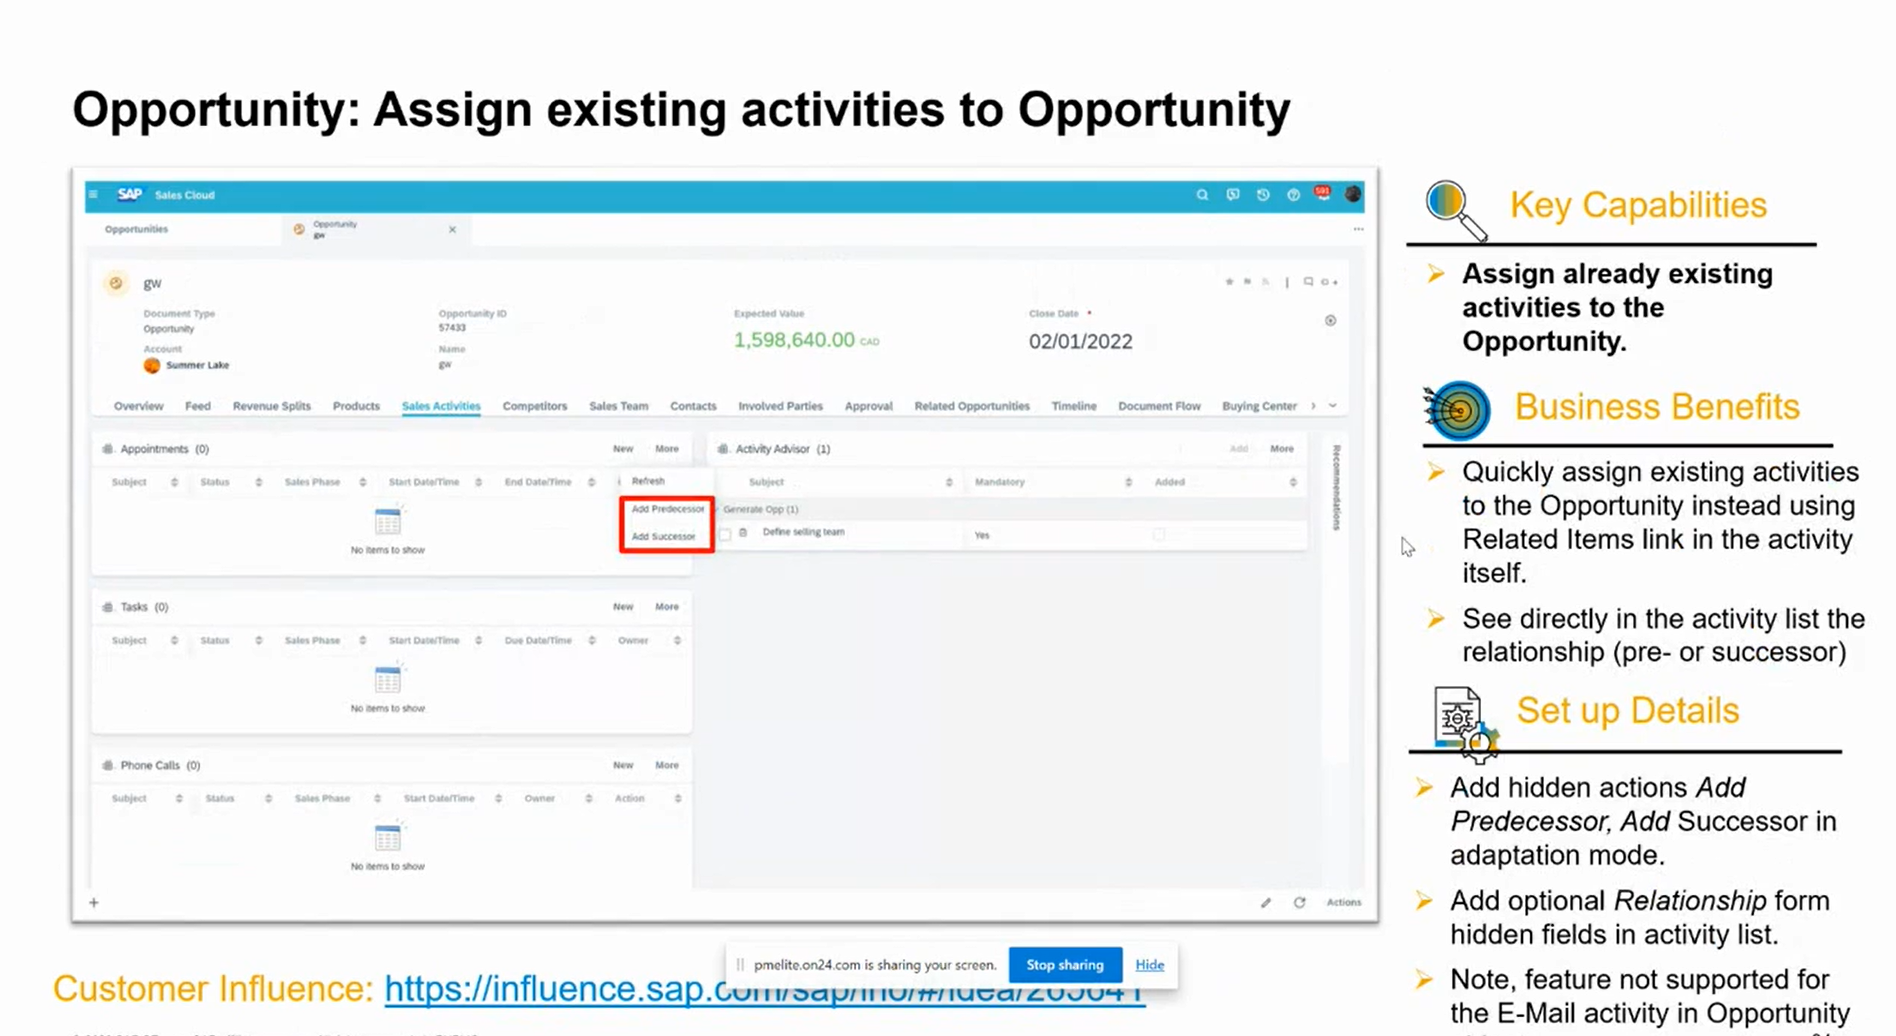
Task: Open the Document Flow tab
Action: point(1159,406)
